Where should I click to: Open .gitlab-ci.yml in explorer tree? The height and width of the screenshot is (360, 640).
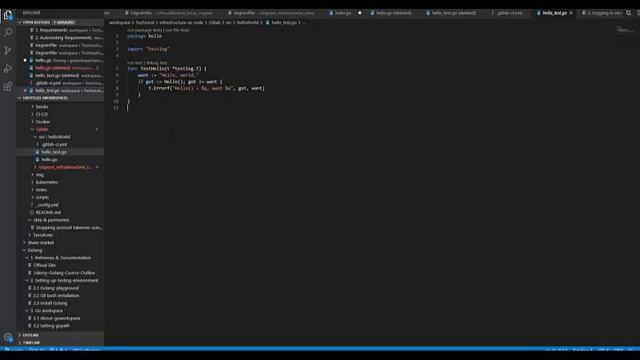(54, 144)
